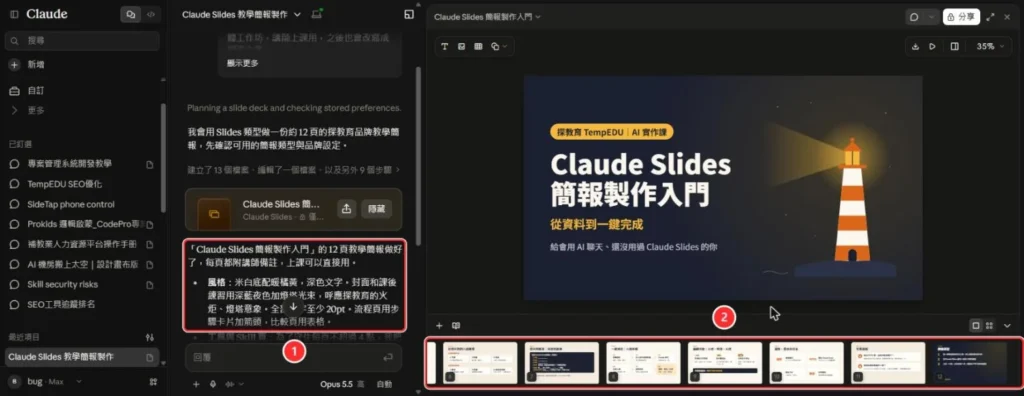Open the Claude Slides artifact card
The image size is (1024, 396).
[293, 209]
